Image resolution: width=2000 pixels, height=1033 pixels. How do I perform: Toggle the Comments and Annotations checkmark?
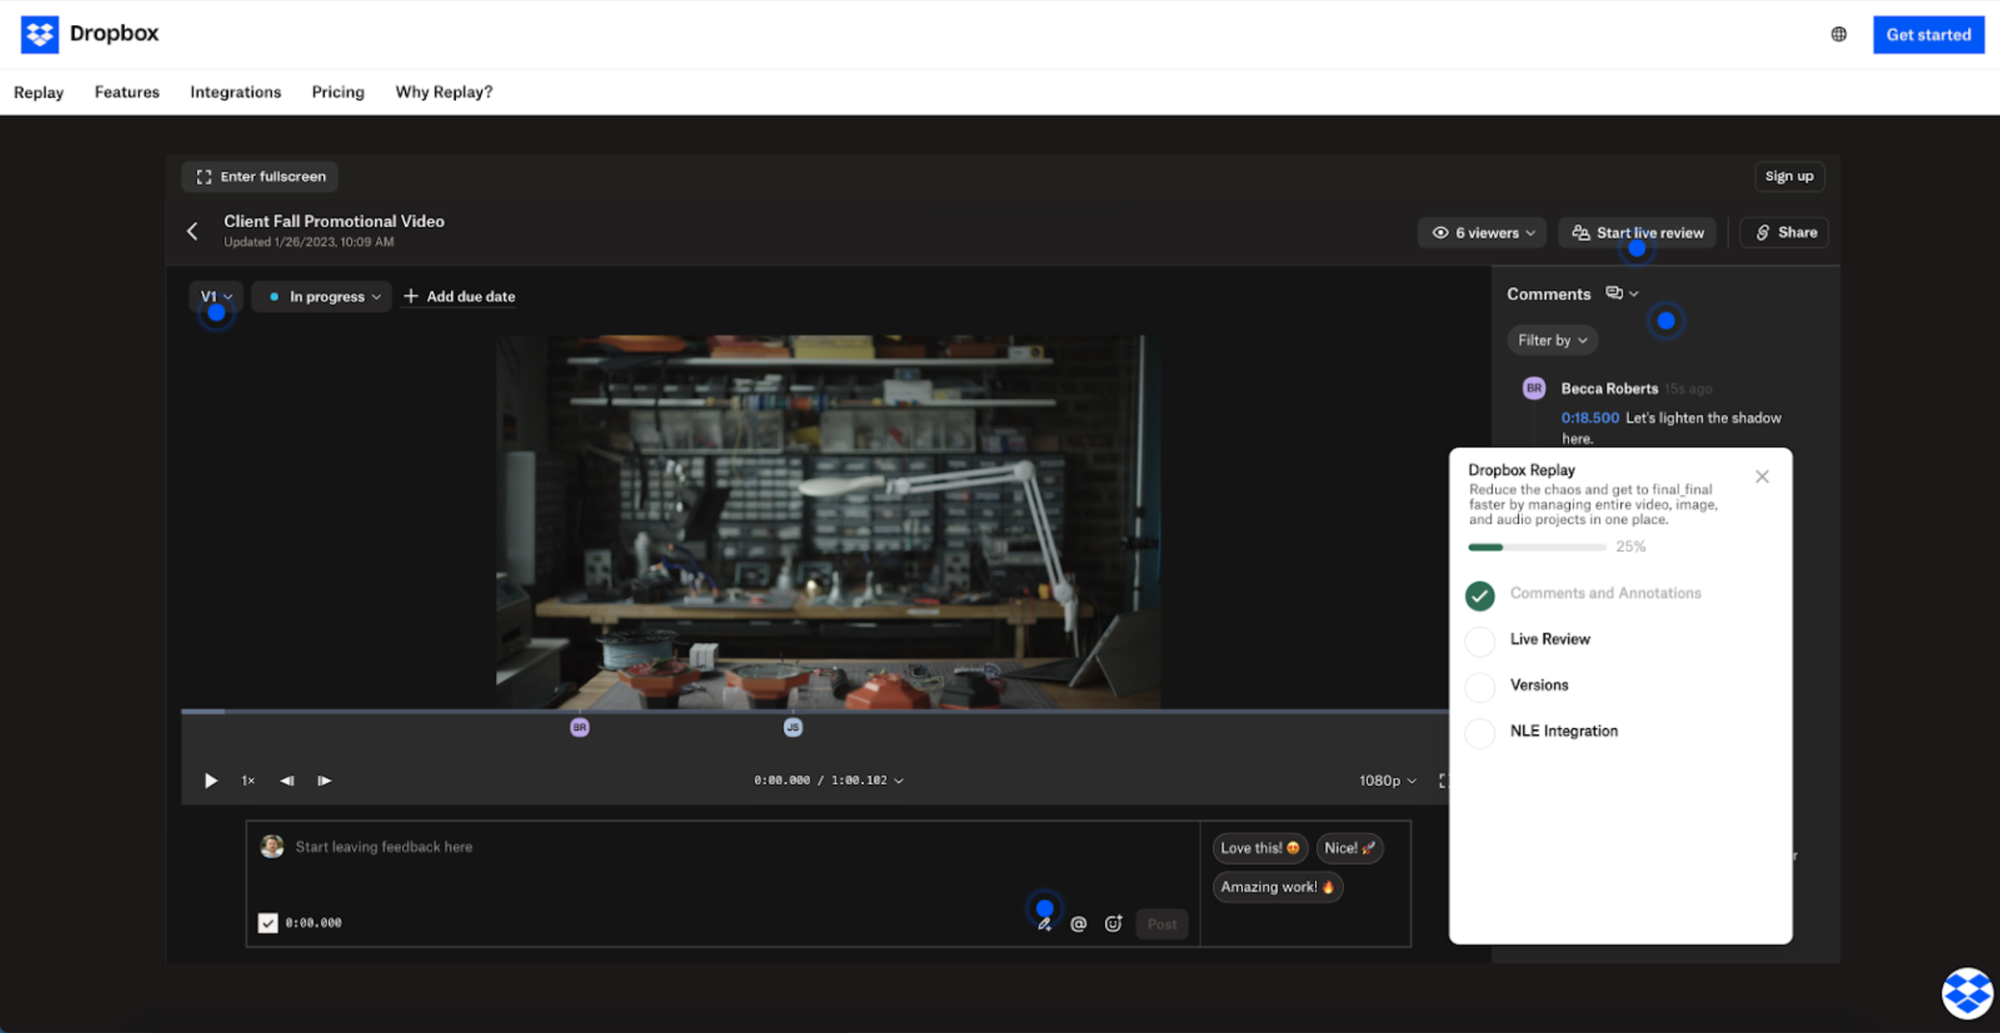pyautogui.click(x=1480, y=595)
